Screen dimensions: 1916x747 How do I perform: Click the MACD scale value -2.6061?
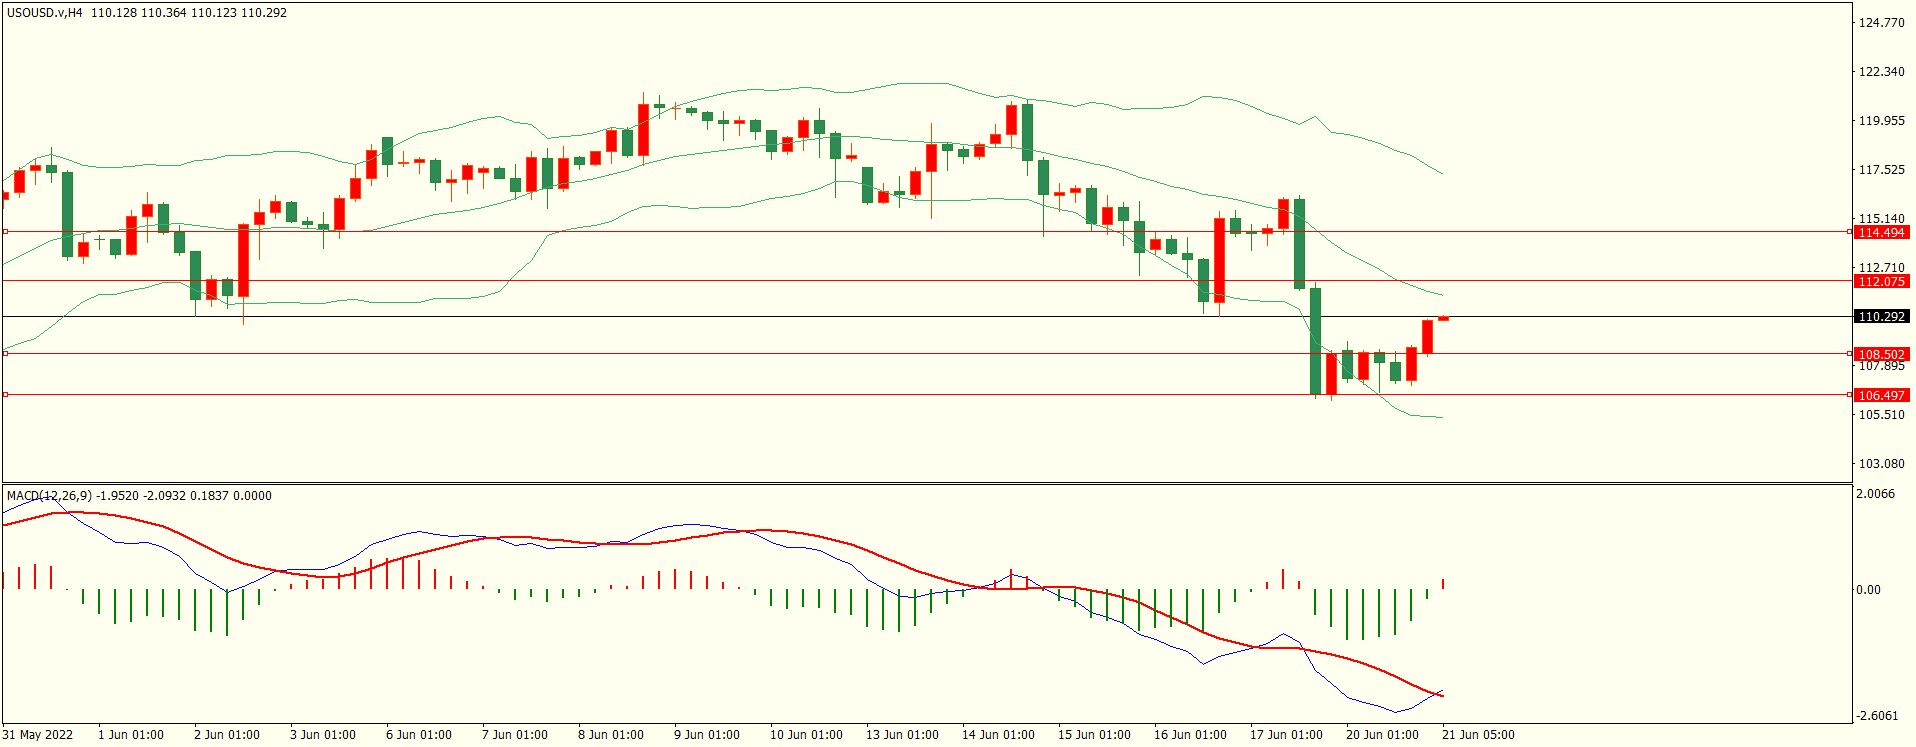coord(1877,715)
